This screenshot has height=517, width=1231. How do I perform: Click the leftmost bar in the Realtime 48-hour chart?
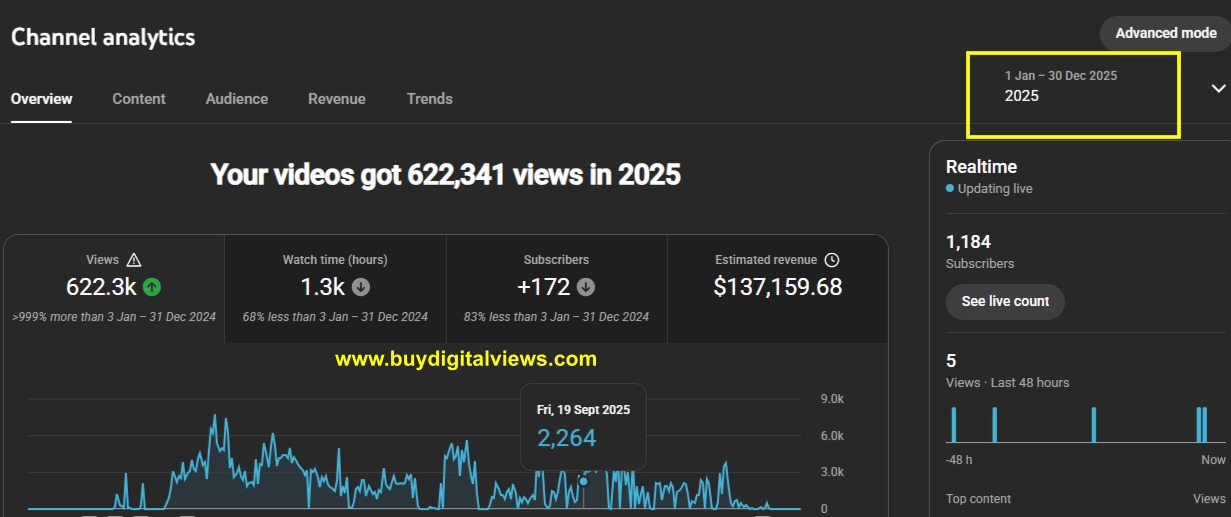(x=953, y=424)
